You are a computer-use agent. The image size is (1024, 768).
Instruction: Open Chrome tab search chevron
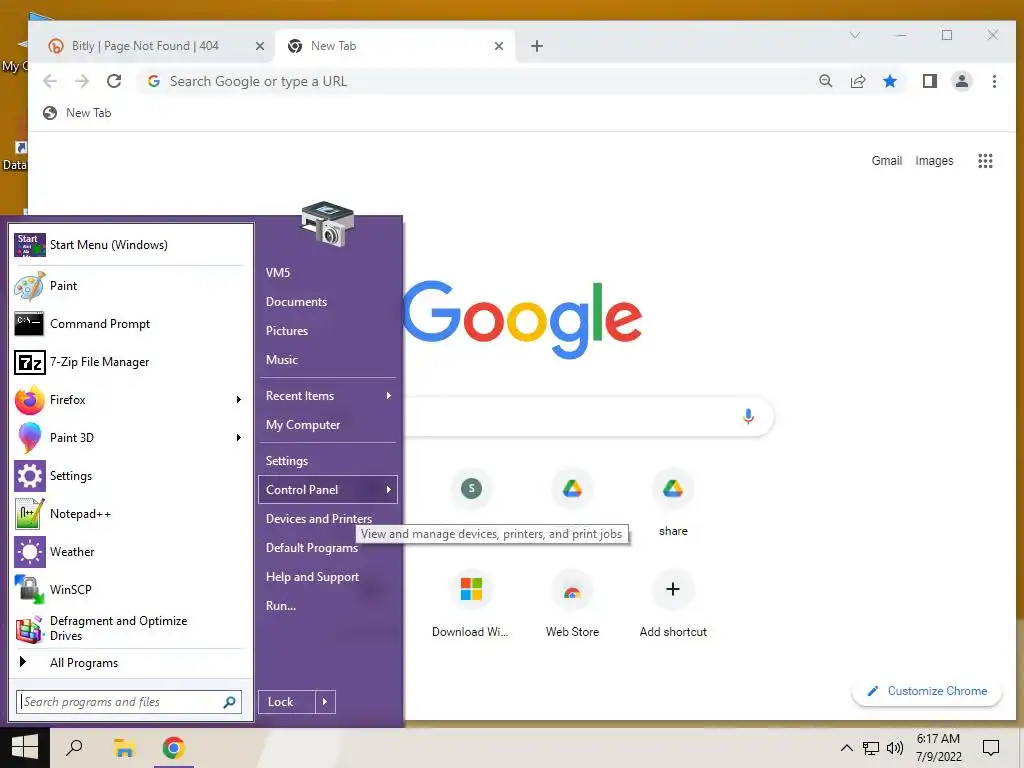pyautogui.click(x=855, y=35)
